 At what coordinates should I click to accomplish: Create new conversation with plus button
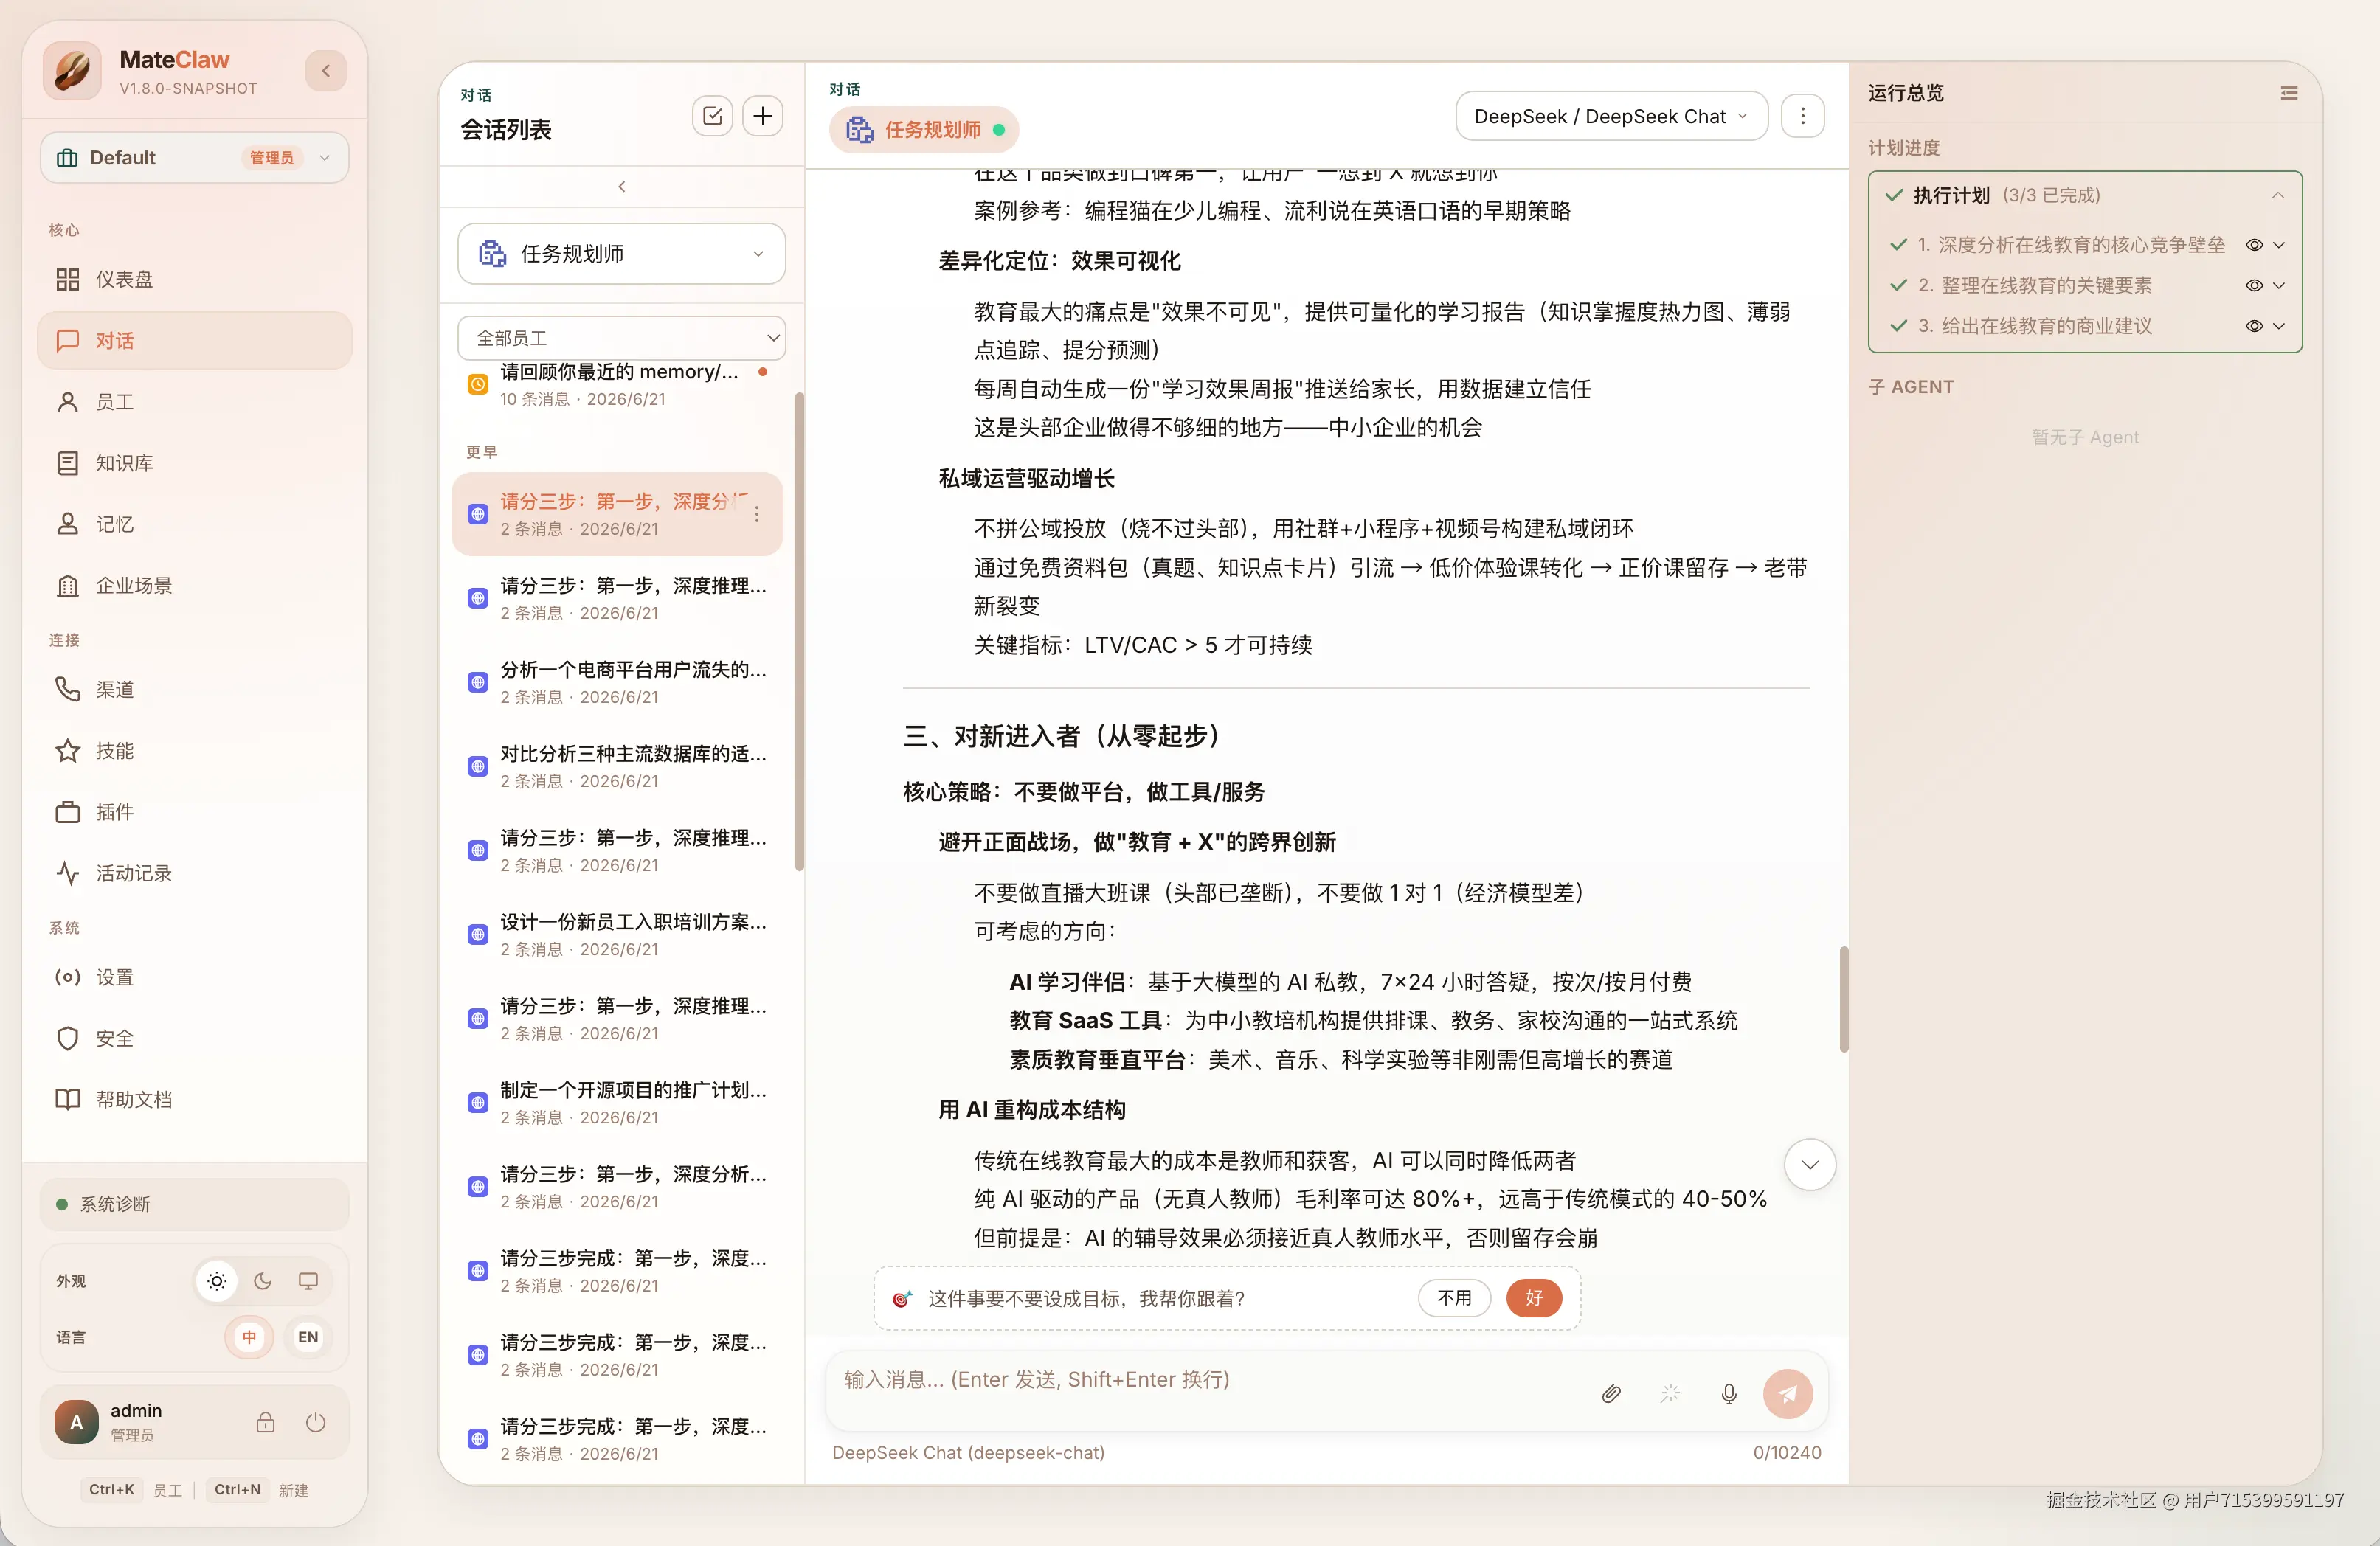763,116
